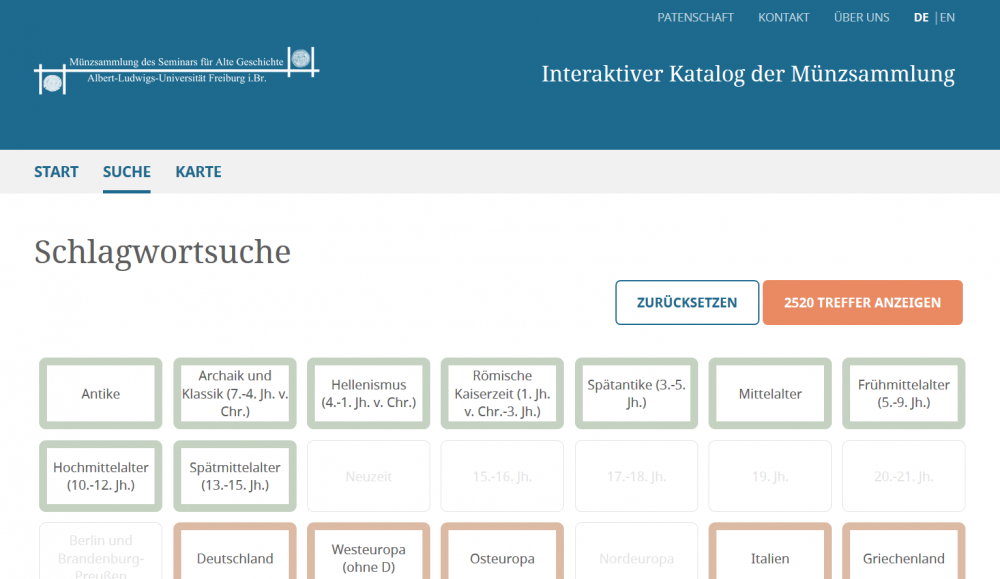
Task: Enable the Hellenismus keyword tile
Action: pyautogui.click(x=369, y=394)
